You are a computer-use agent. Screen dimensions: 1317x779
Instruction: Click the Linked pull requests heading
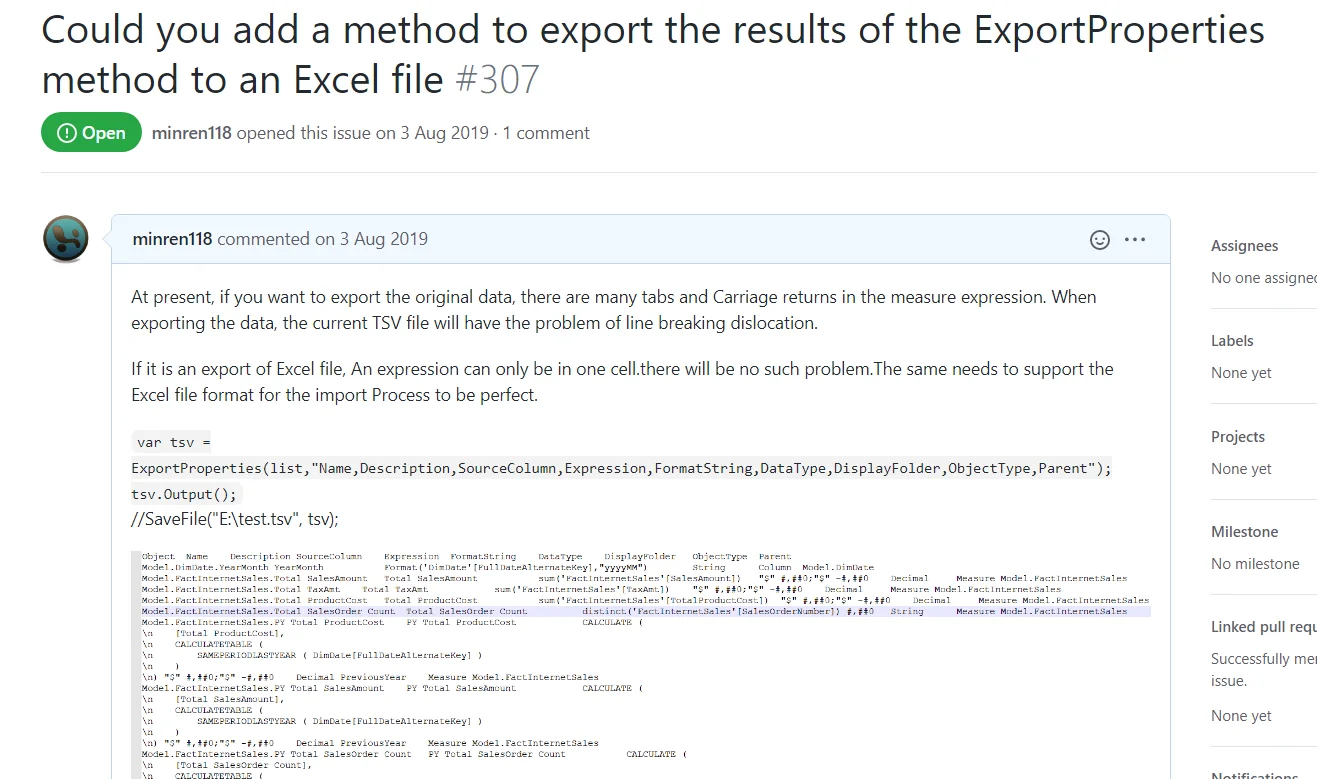(1264, 627)
